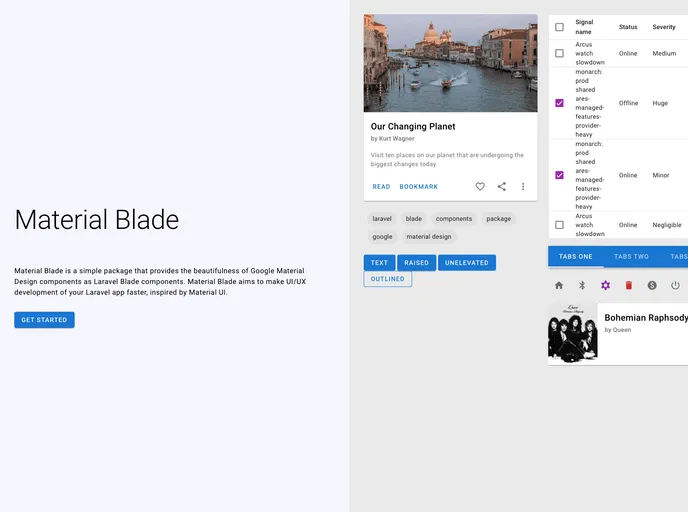Check the Arcus watch slowdown Medium row
This screenshot has width=688, height=512.
pos(559,53)
